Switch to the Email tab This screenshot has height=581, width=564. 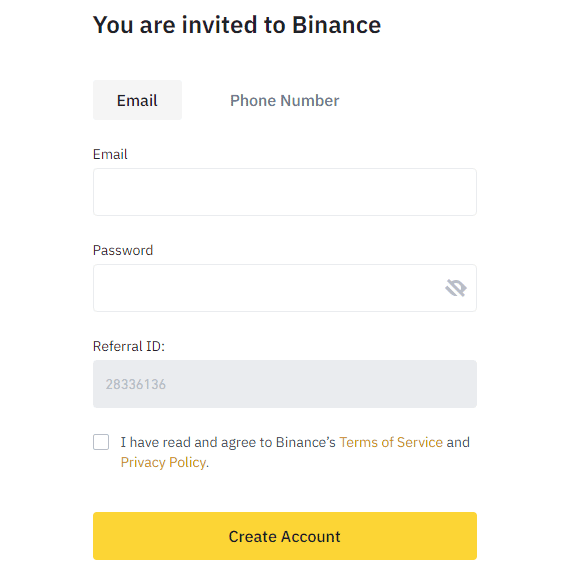pos(137,100)
